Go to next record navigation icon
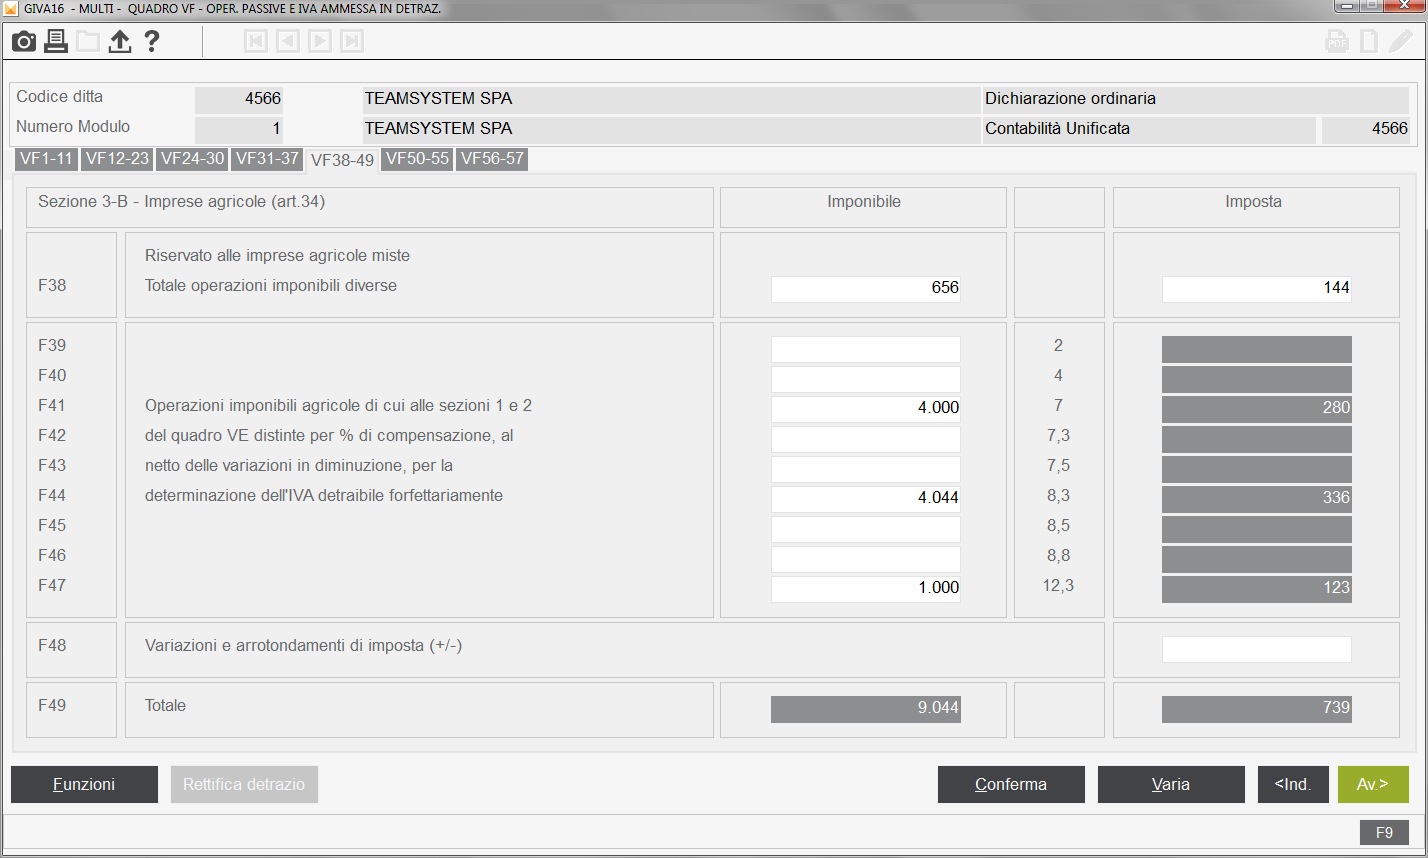The image size is (1428, 858). coord(319,41)
